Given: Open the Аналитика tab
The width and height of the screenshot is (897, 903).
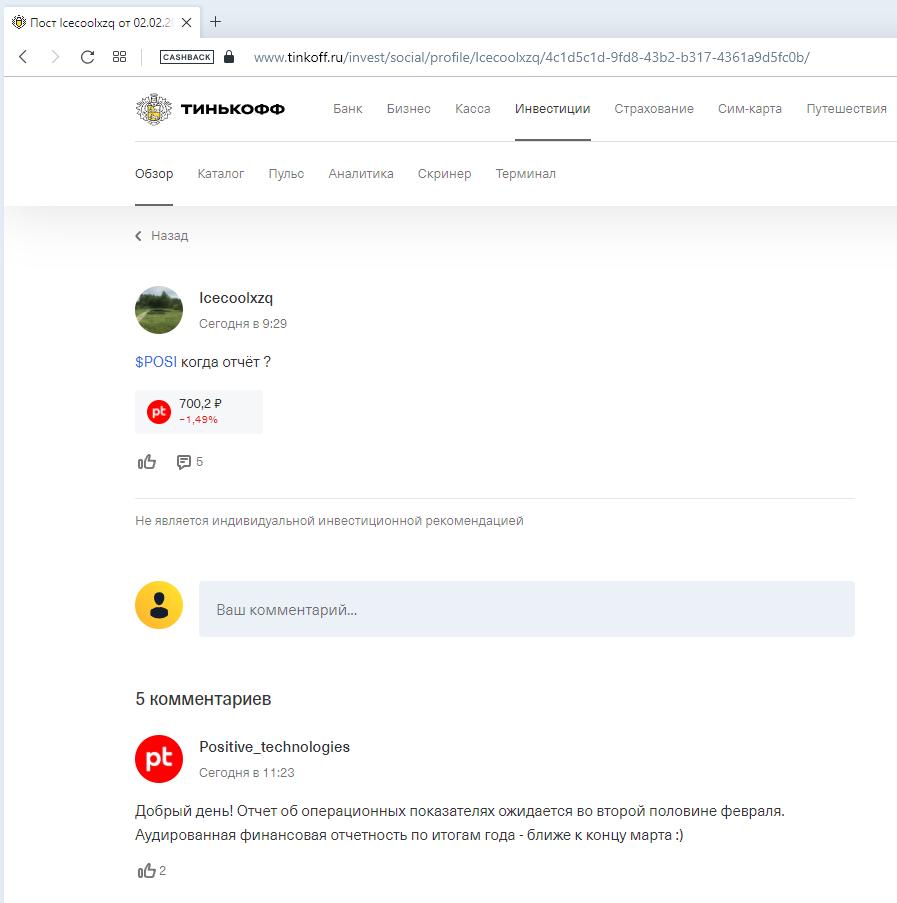Looking at the screenshot, I should [361, 174].
